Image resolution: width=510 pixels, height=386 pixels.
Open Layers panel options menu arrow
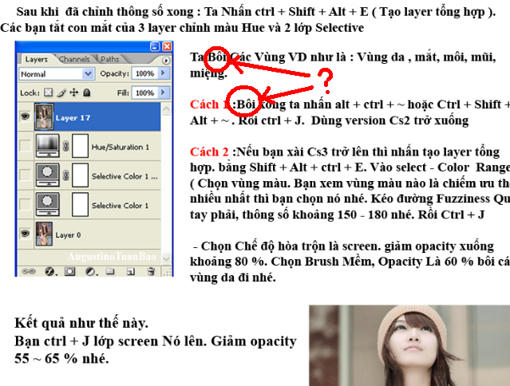166,60
